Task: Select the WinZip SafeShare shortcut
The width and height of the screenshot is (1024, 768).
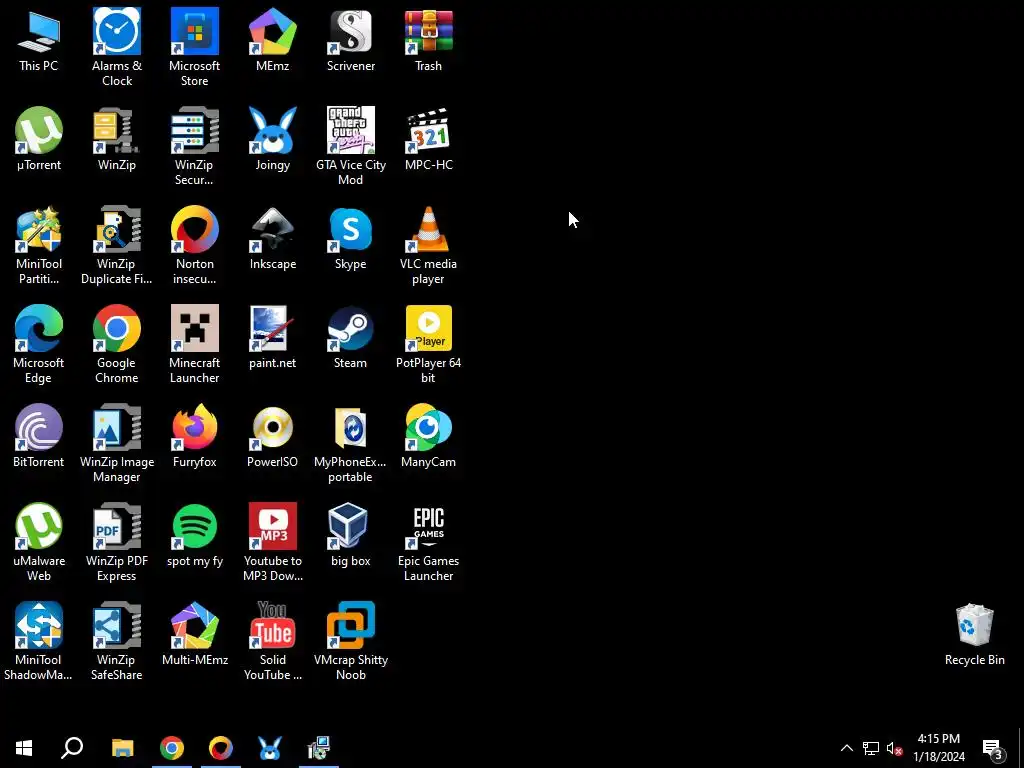Action: [x=117, y=641]
